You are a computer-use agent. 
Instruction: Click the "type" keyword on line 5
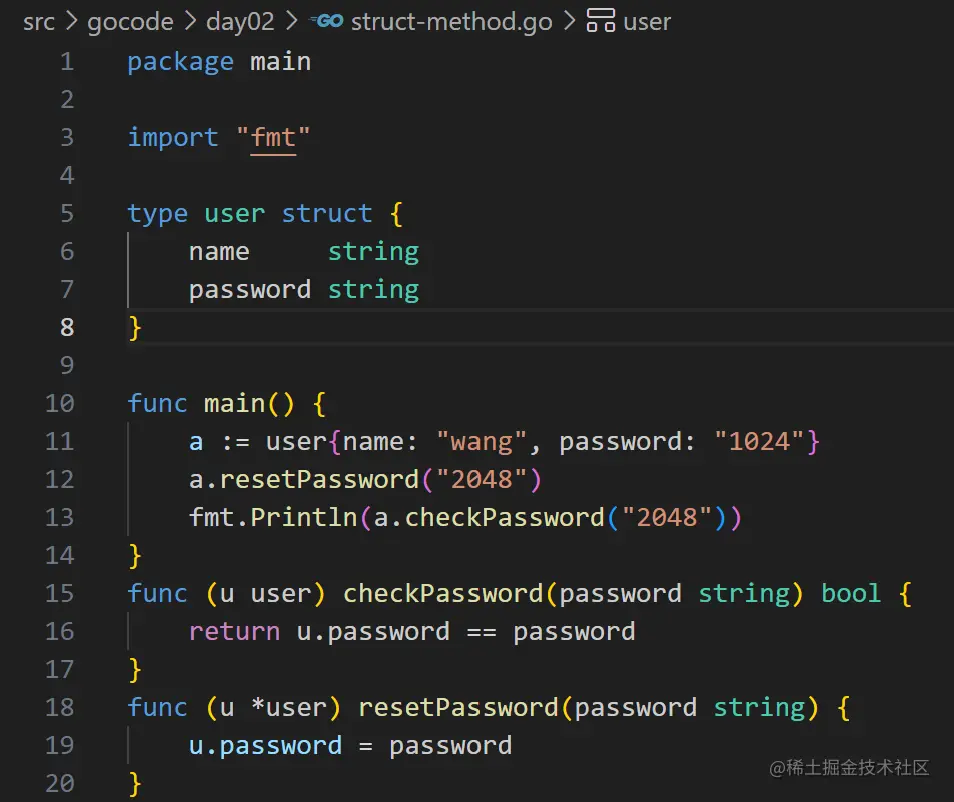pyautogui.click(x=158, y=214)
